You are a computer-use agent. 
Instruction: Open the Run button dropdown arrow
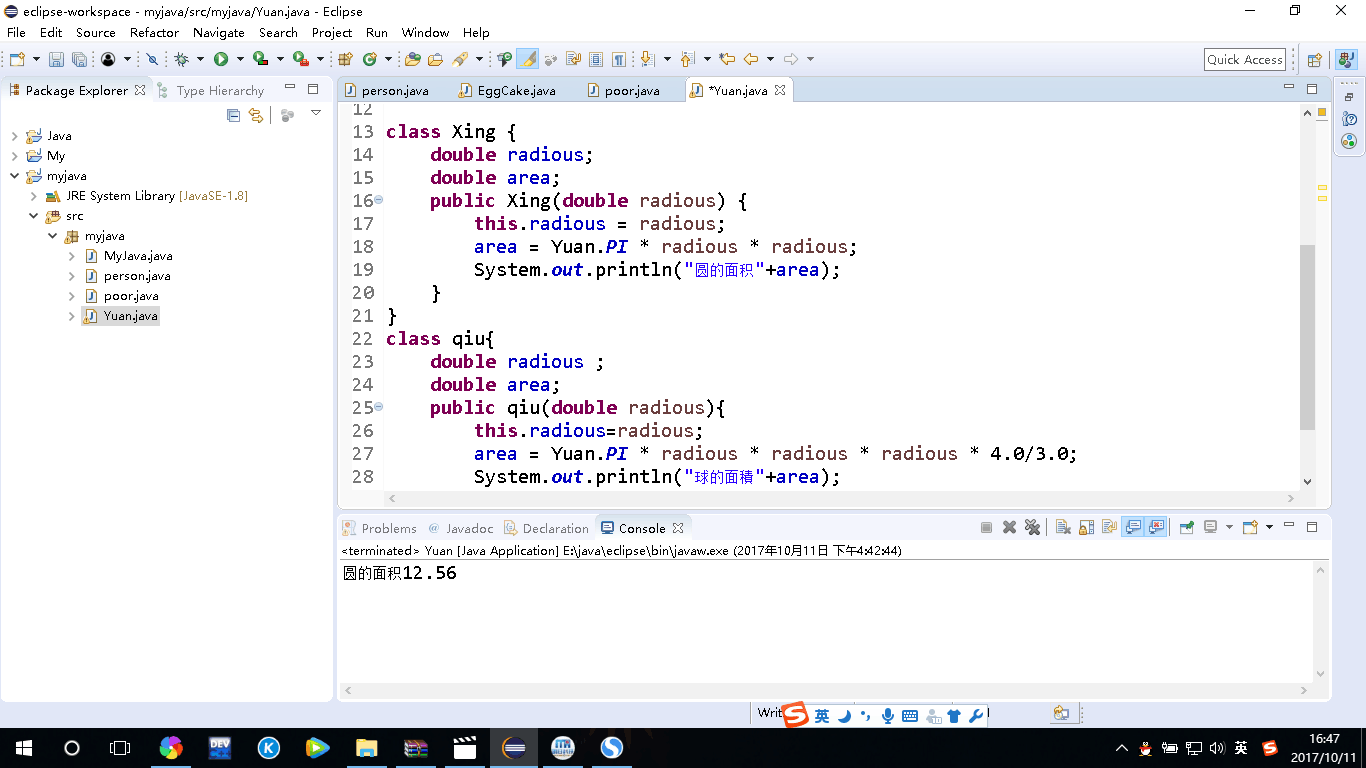pos(240,59)
